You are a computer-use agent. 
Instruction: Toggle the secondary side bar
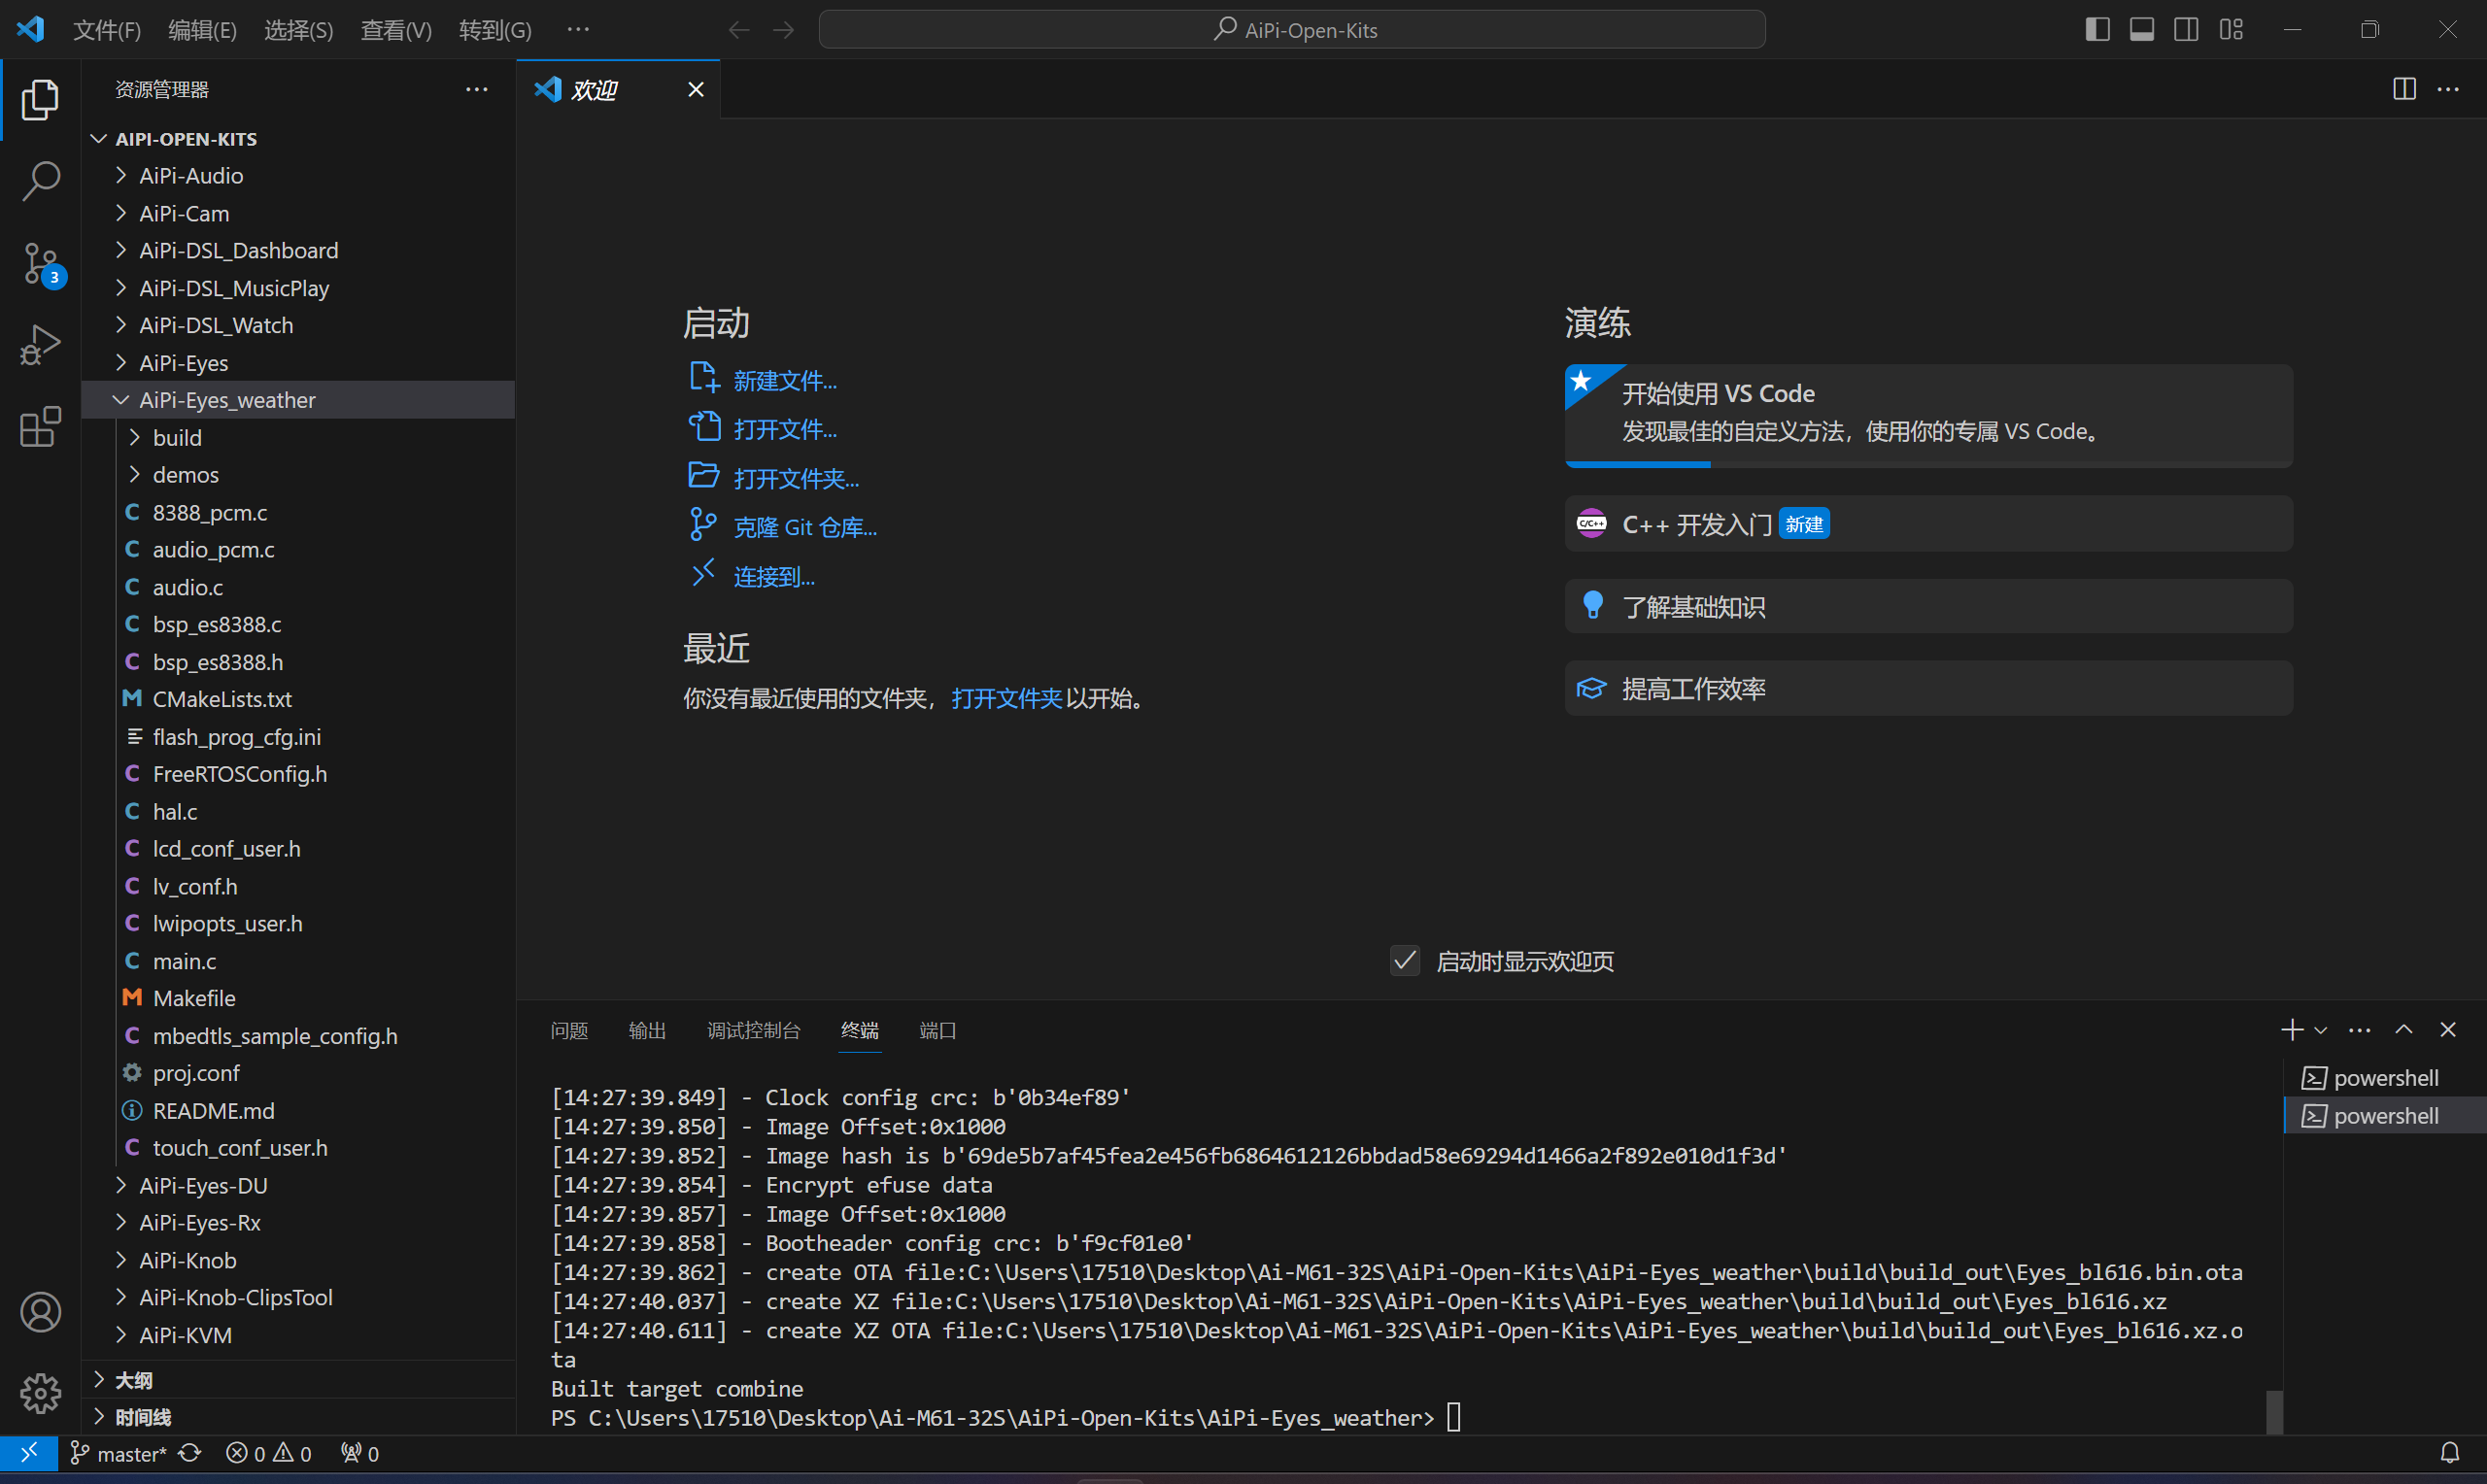point(2186,30)
